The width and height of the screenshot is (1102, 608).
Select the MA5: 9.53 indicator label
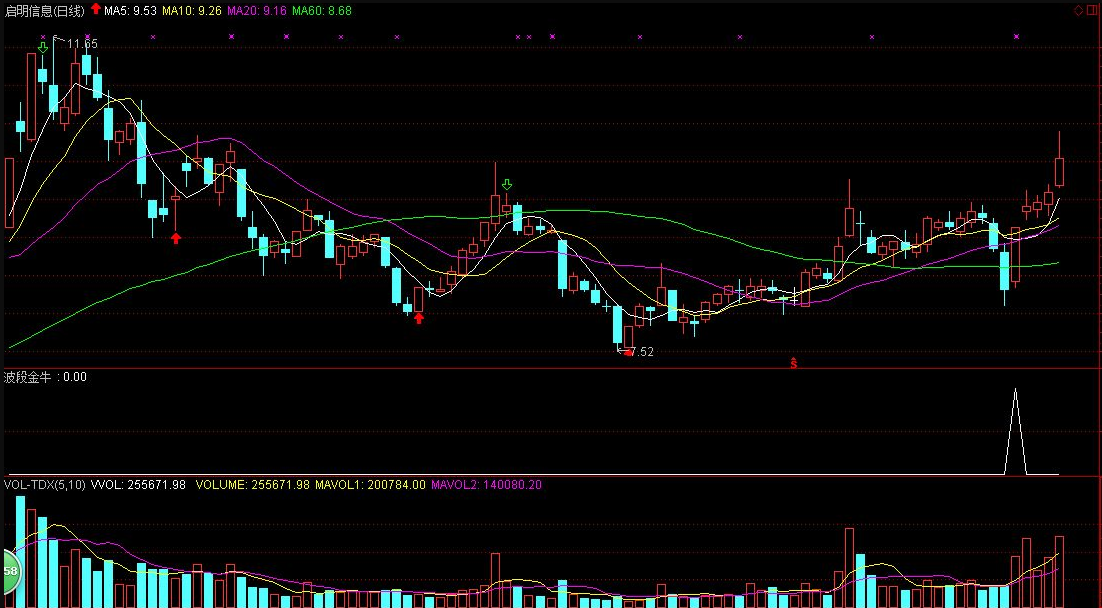pyautogui.click(x=130, y=11)
